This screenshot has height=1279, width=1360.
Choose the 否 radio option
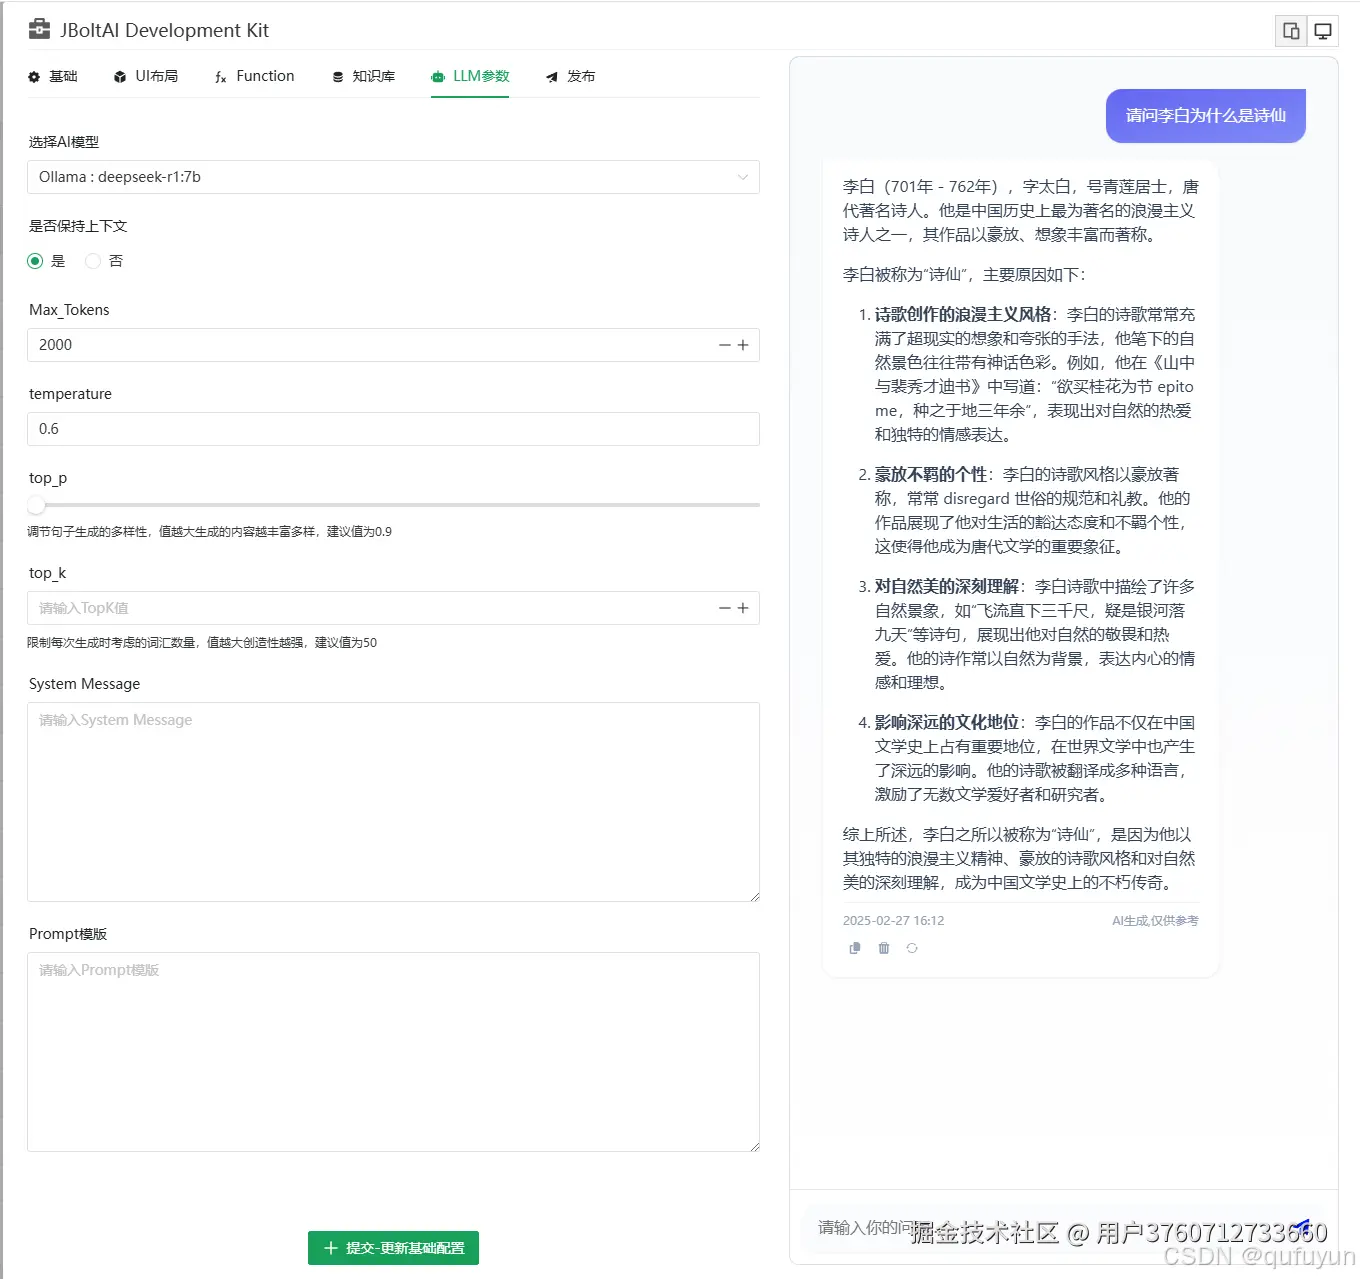[92, 261]
